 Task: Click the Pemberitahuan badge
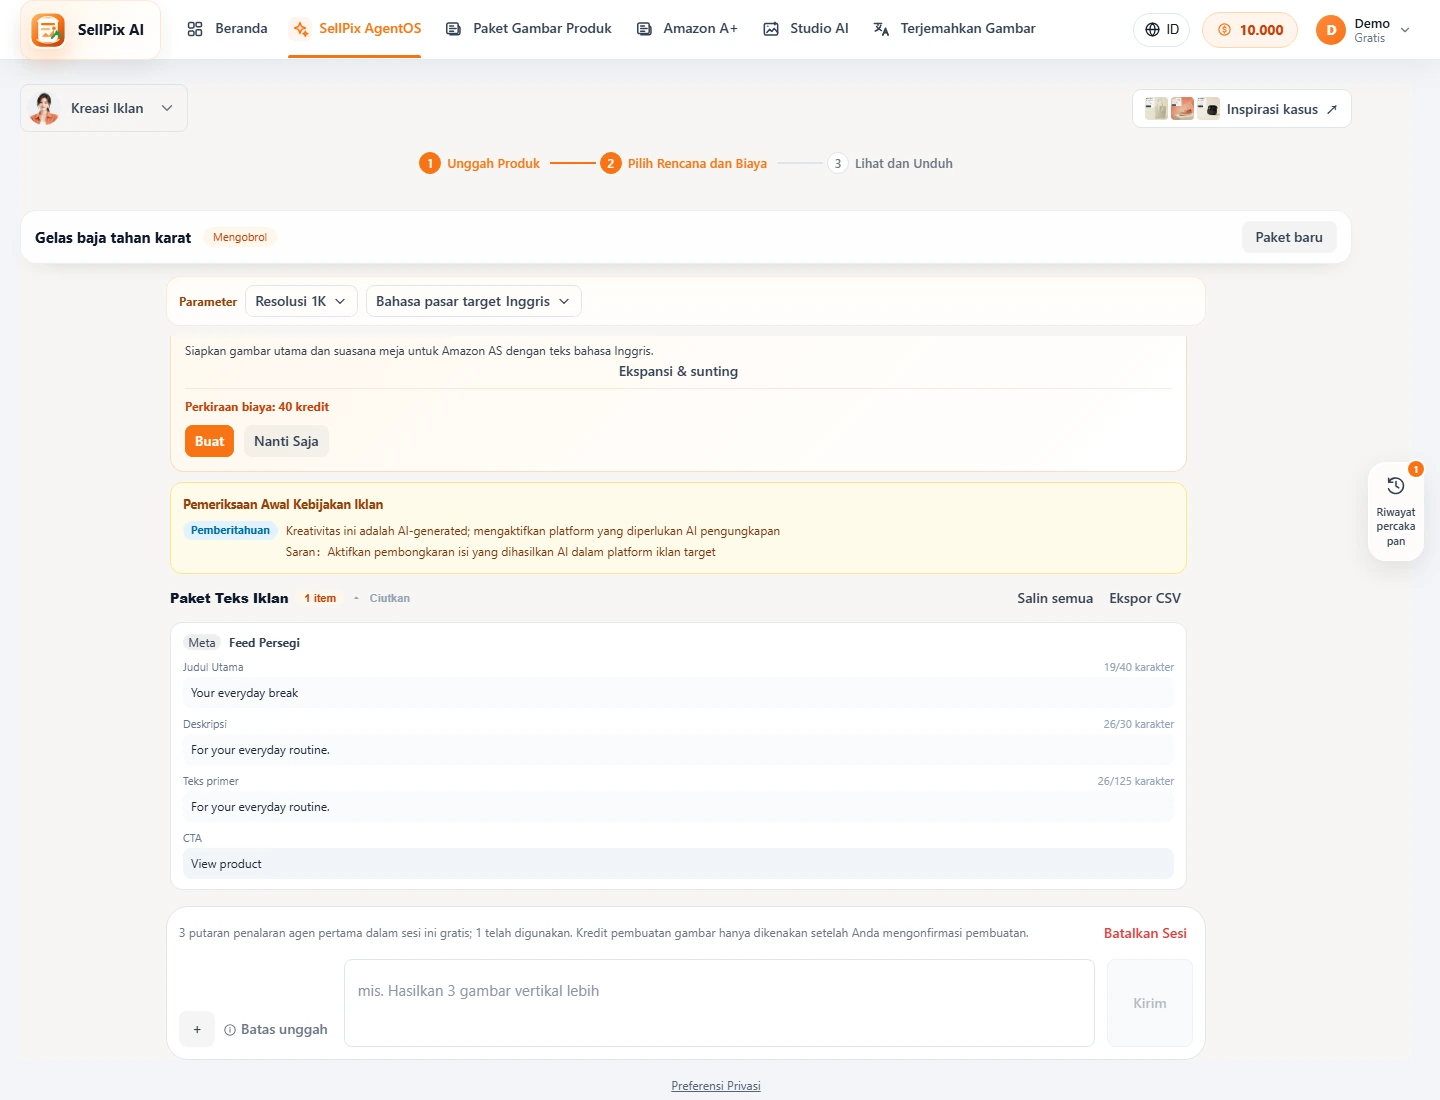[x=230, y=530]
